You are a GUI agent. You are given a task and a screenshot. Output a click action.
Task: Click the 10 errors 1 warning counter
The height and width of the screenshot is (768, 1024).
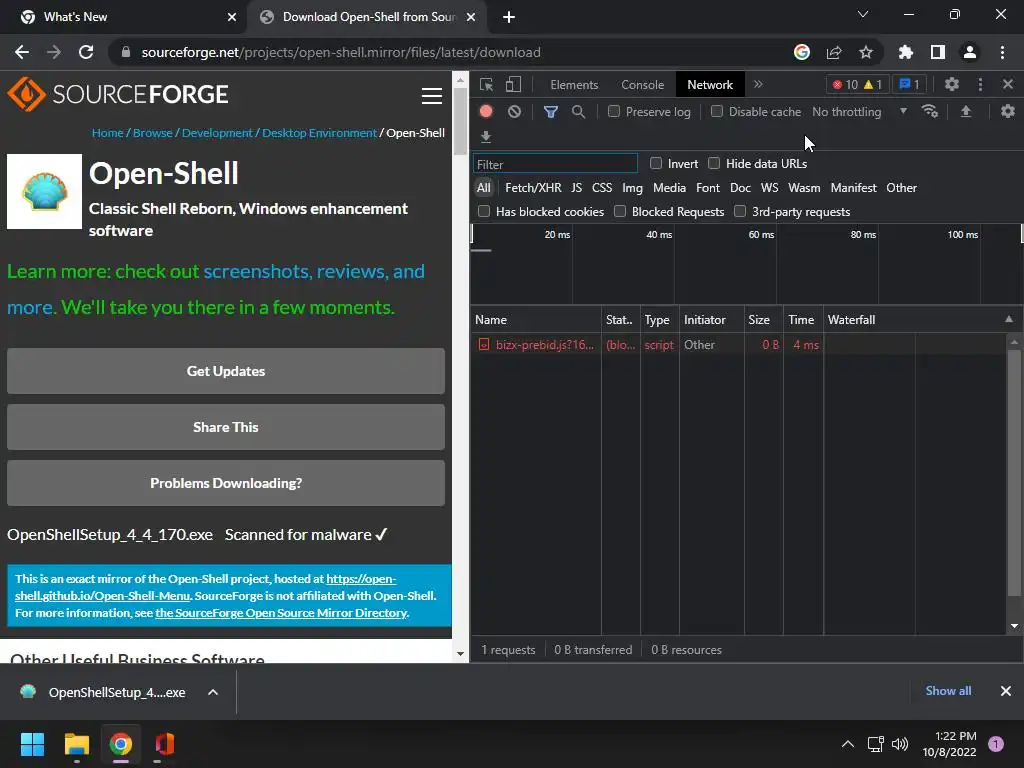[x=857, y=84]
